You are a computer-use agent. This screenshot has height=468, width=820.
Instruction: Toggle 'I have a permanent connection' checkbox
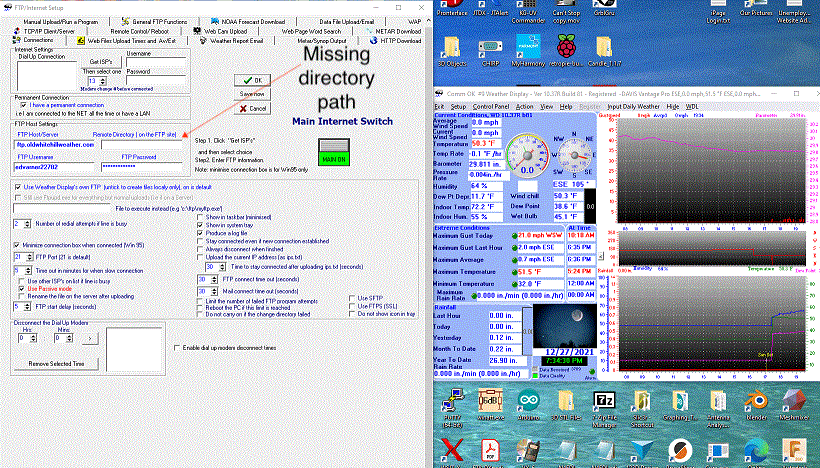point(24,105)
